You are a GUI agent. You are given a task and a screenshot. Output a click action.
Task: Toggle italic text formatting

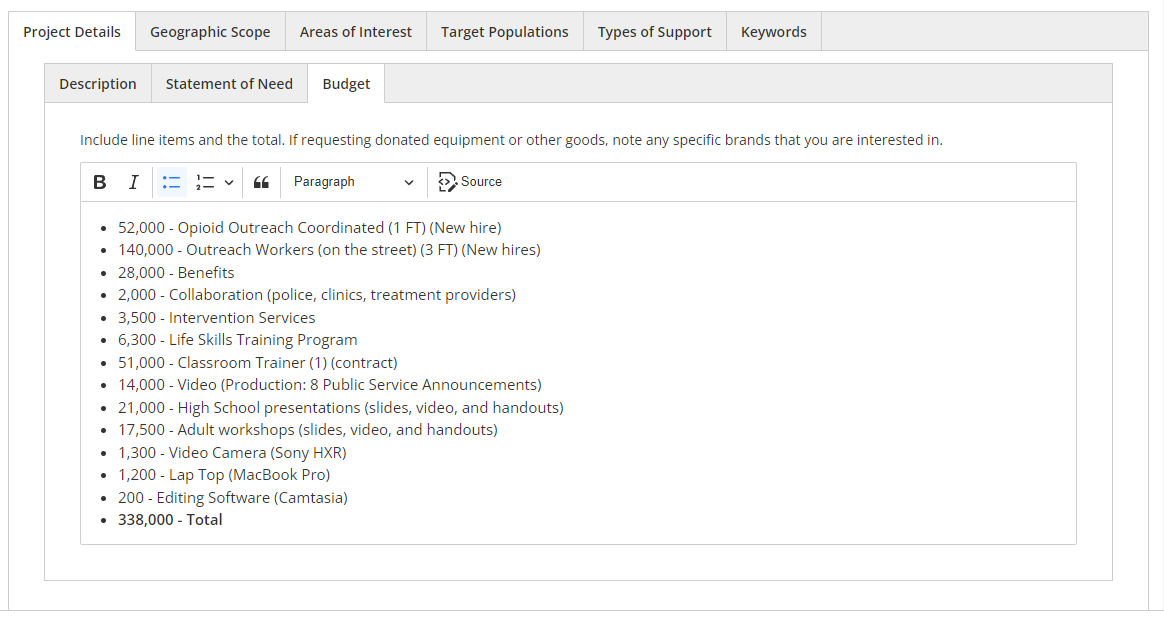(133, 182)
